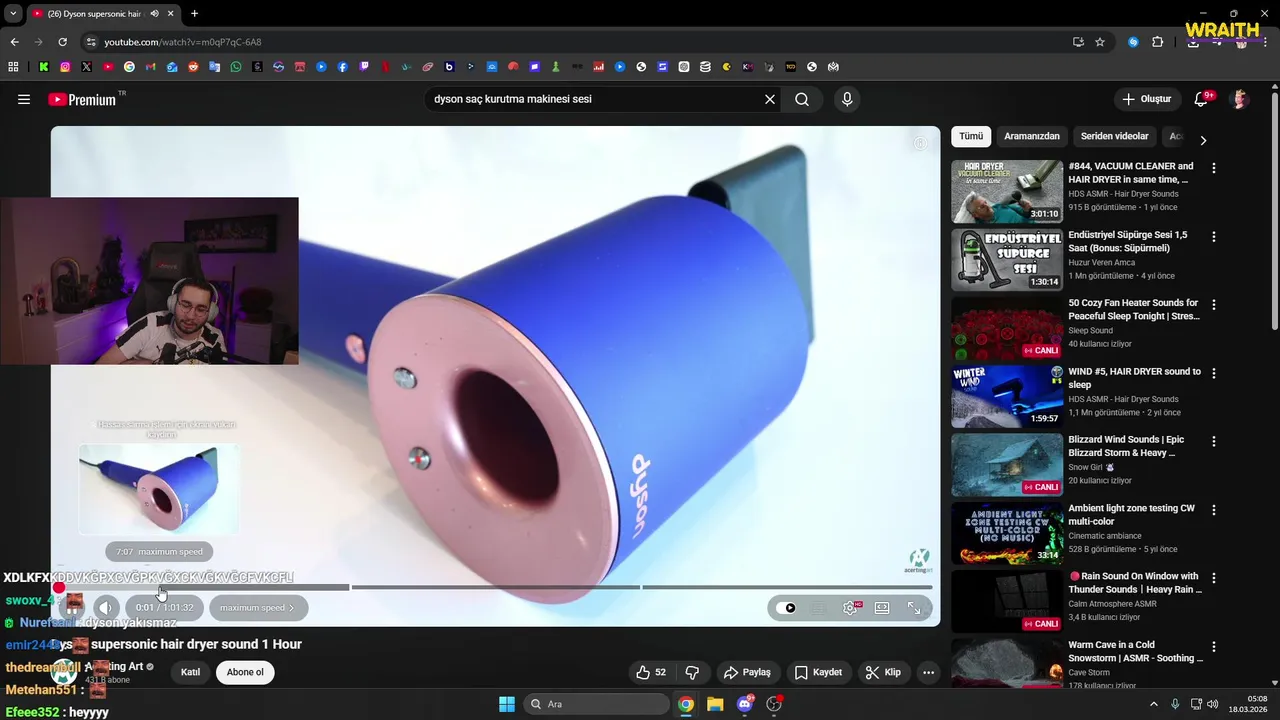Select the Tümü filter chip
The height and width of the screenshot is (720, 1280).
pyautogui.click(x=971, y=136)
